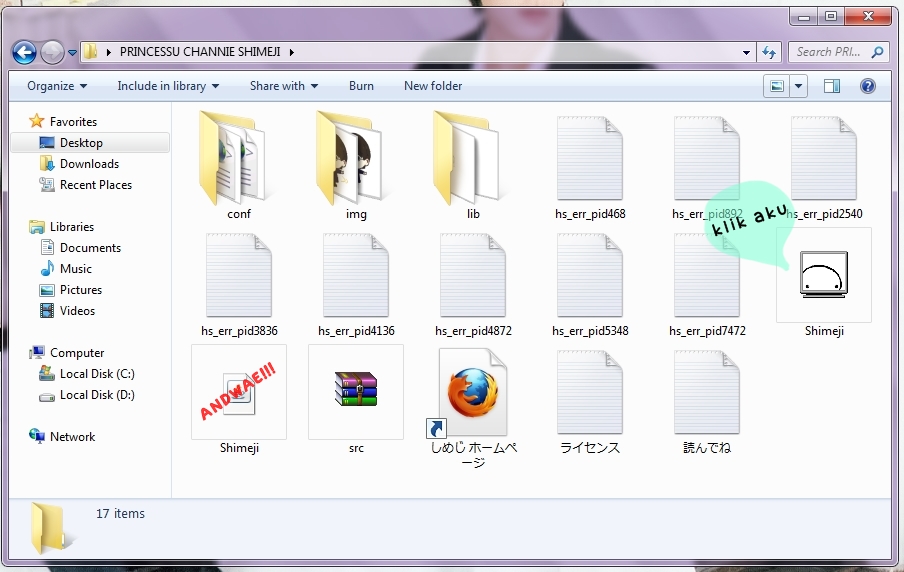Click the Change your view icon
This screenshot has width=904, height=572.
pyautogui.click(x=777, y=86)
